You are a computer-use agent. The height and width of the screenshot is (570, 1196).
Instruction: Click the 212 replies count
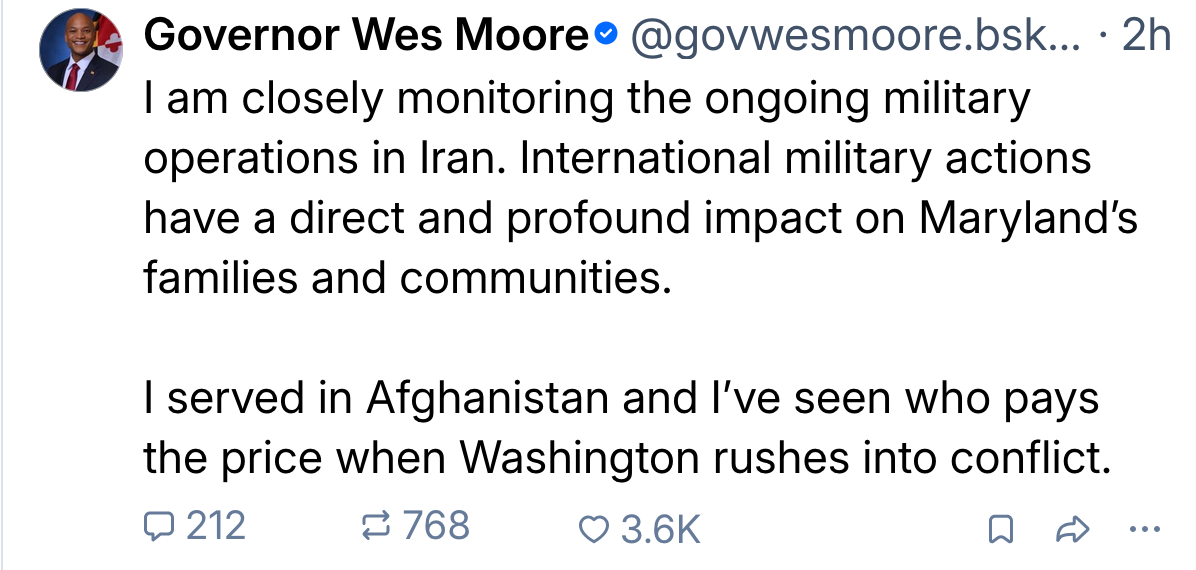coord(216,526)
